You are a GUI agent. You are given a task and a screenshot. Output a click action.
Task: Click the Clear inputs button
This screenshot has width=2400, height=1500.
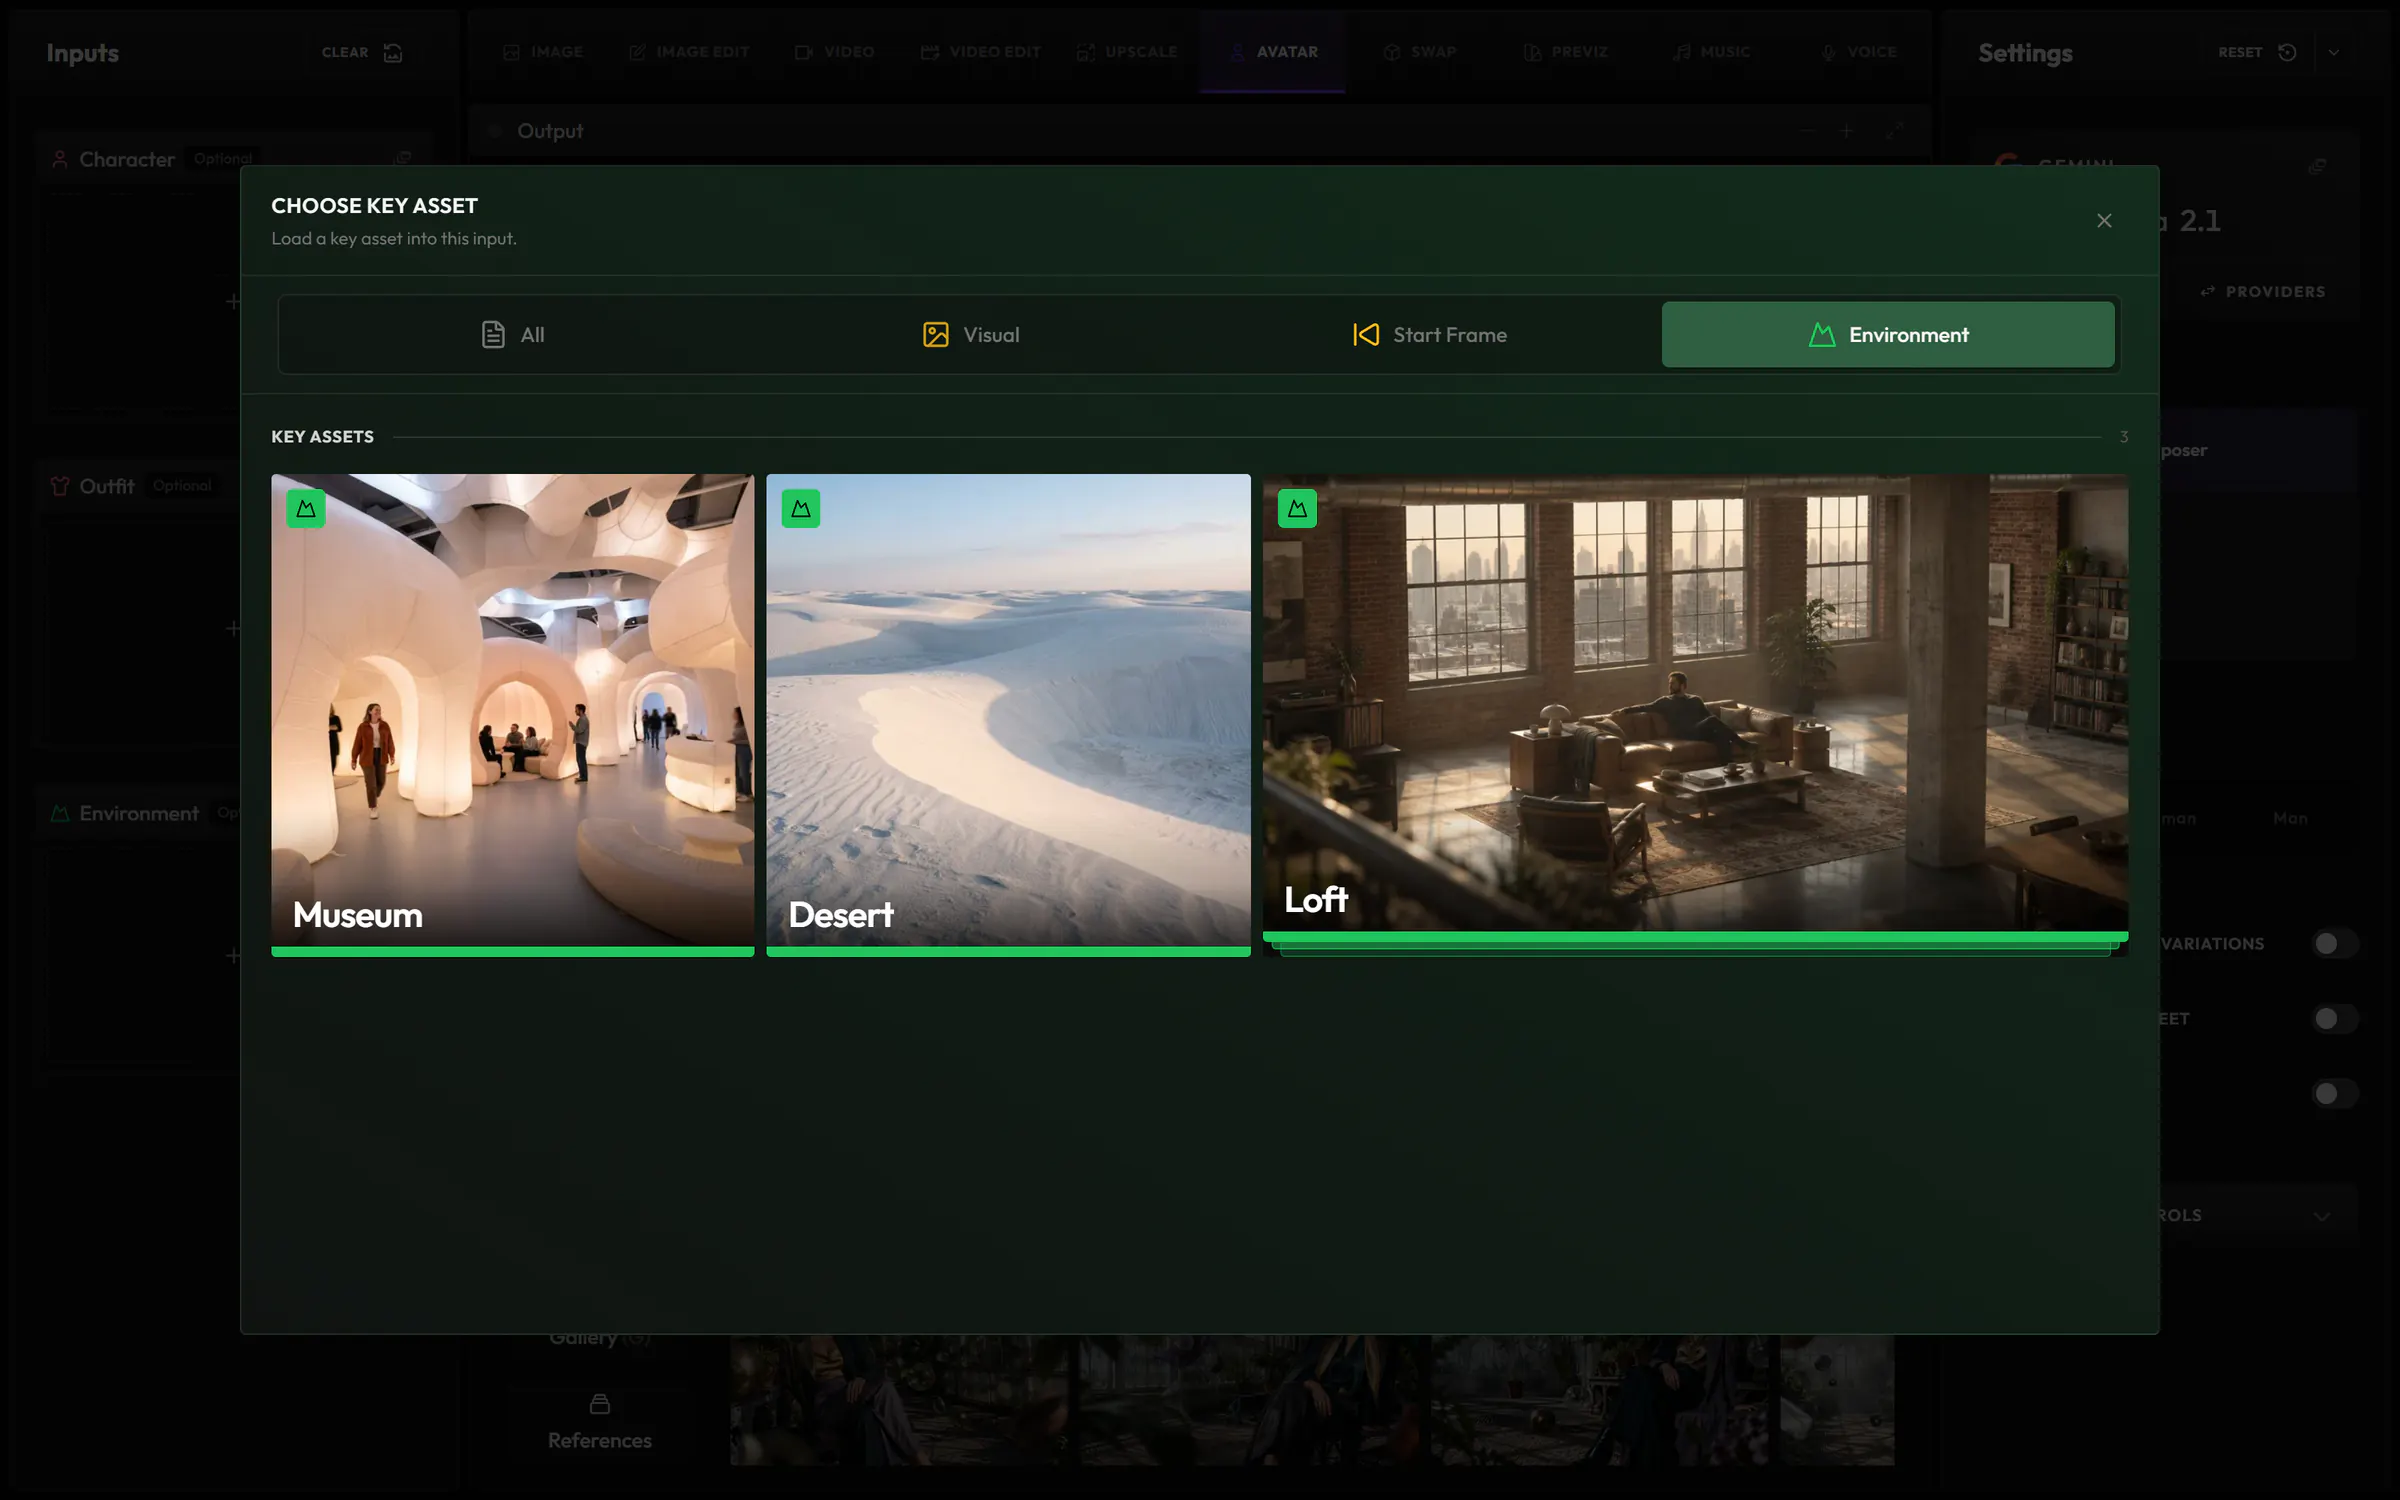pos(362,52)
